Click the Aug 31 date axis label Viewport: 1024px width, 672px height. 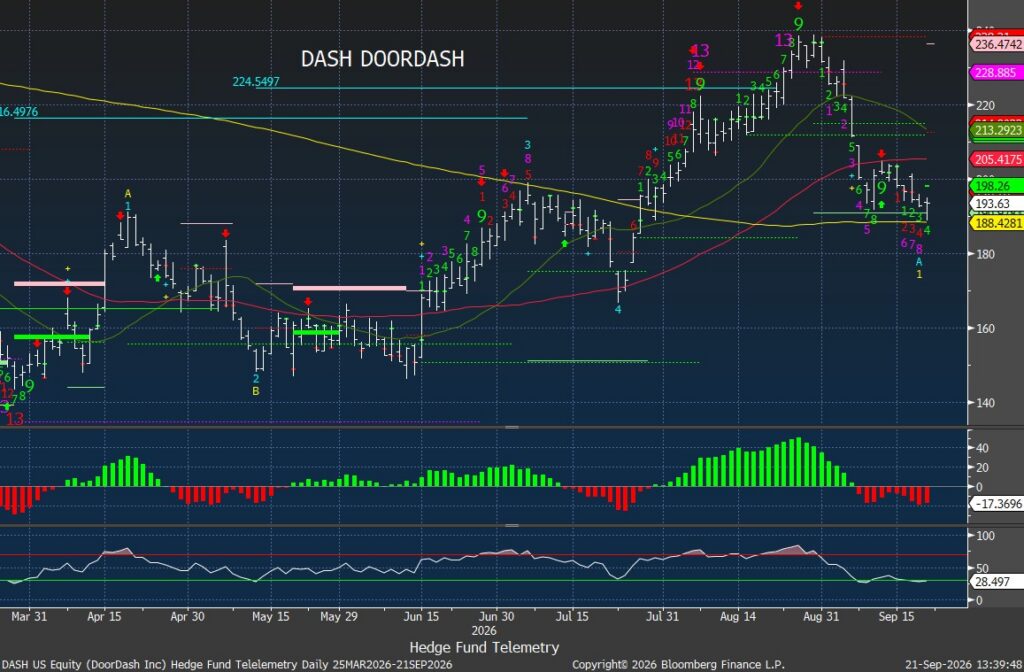[821, 616]
